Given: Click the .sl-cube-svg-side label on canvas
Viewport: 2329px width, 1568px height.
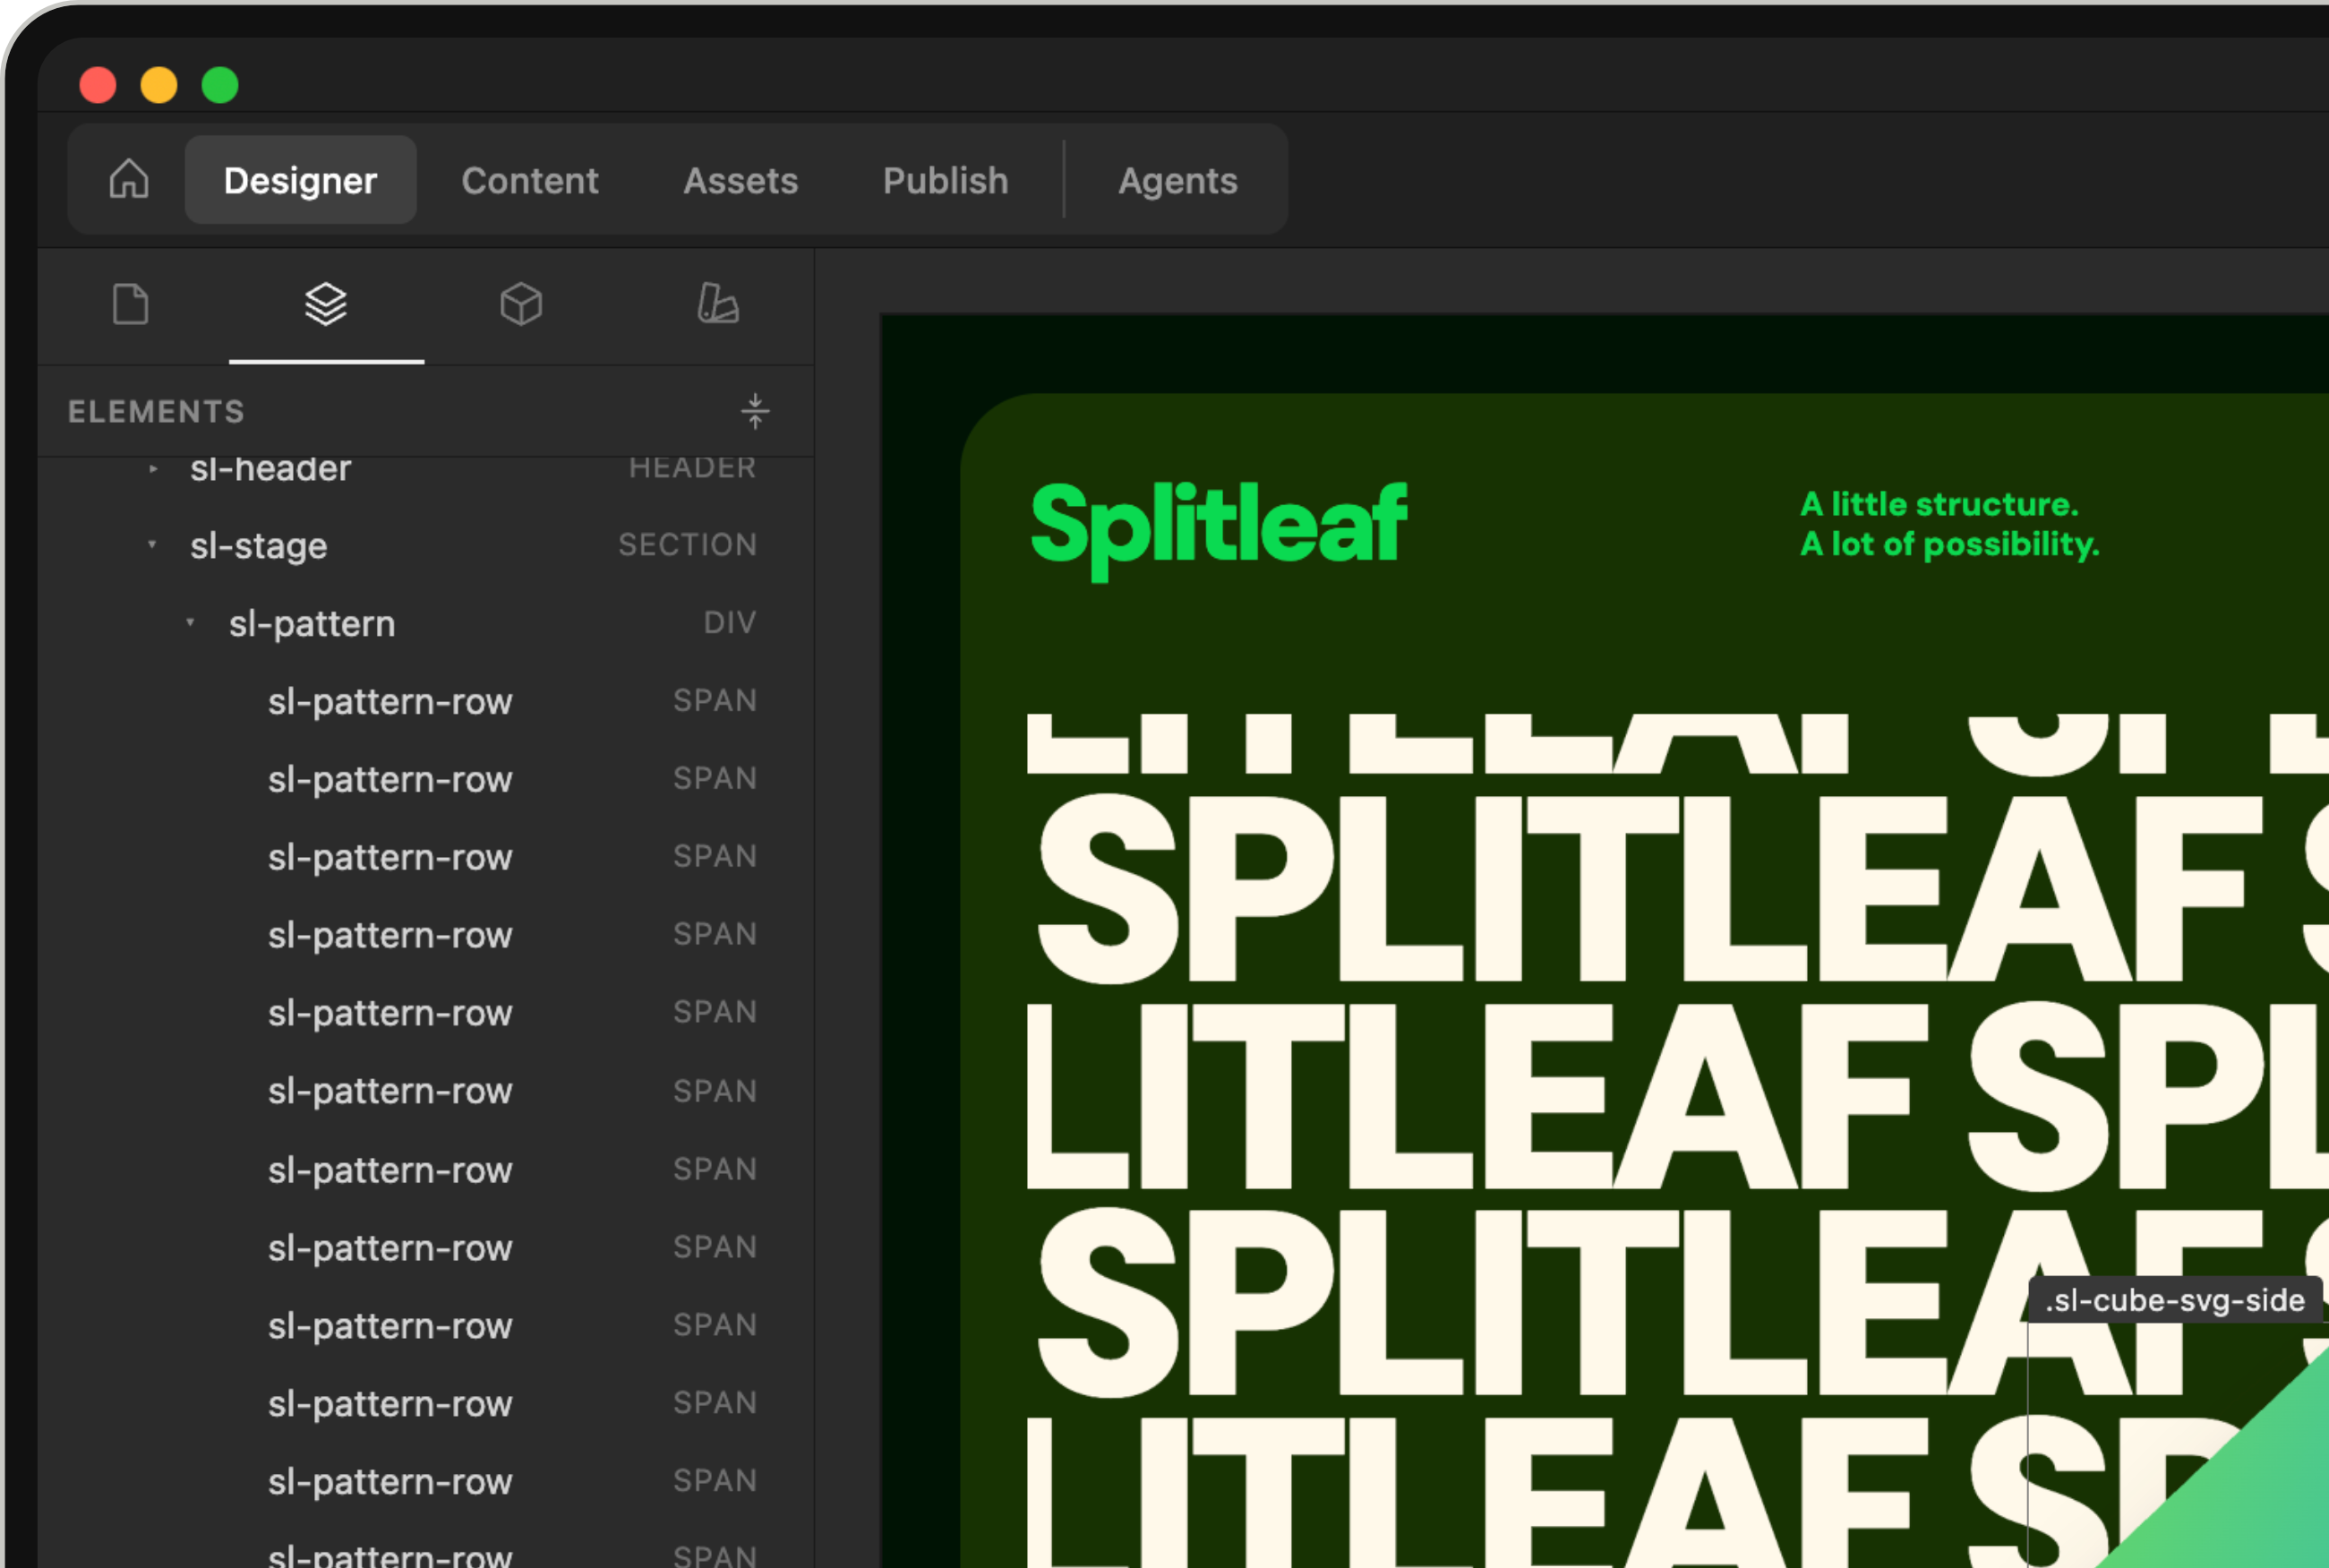Looking at the screenshot, I should click(2175, 1300).
